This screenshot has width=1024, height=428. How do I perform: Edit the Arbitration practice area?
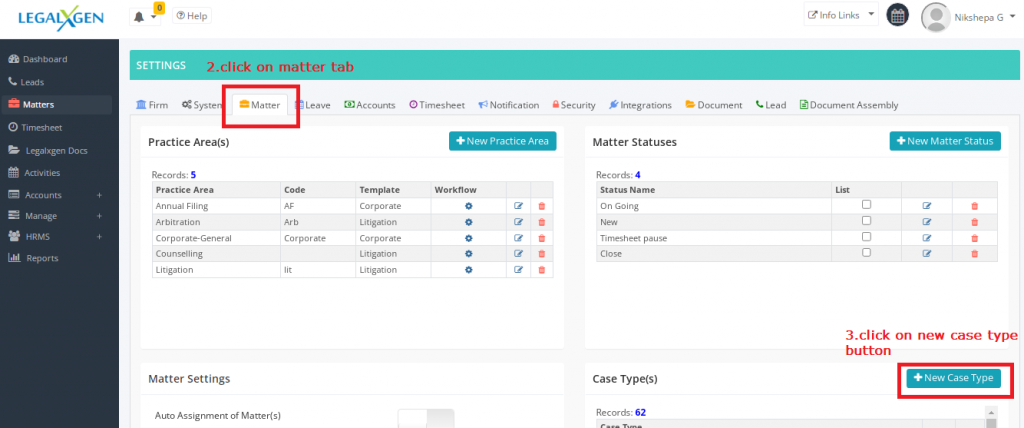click(518, 222)
